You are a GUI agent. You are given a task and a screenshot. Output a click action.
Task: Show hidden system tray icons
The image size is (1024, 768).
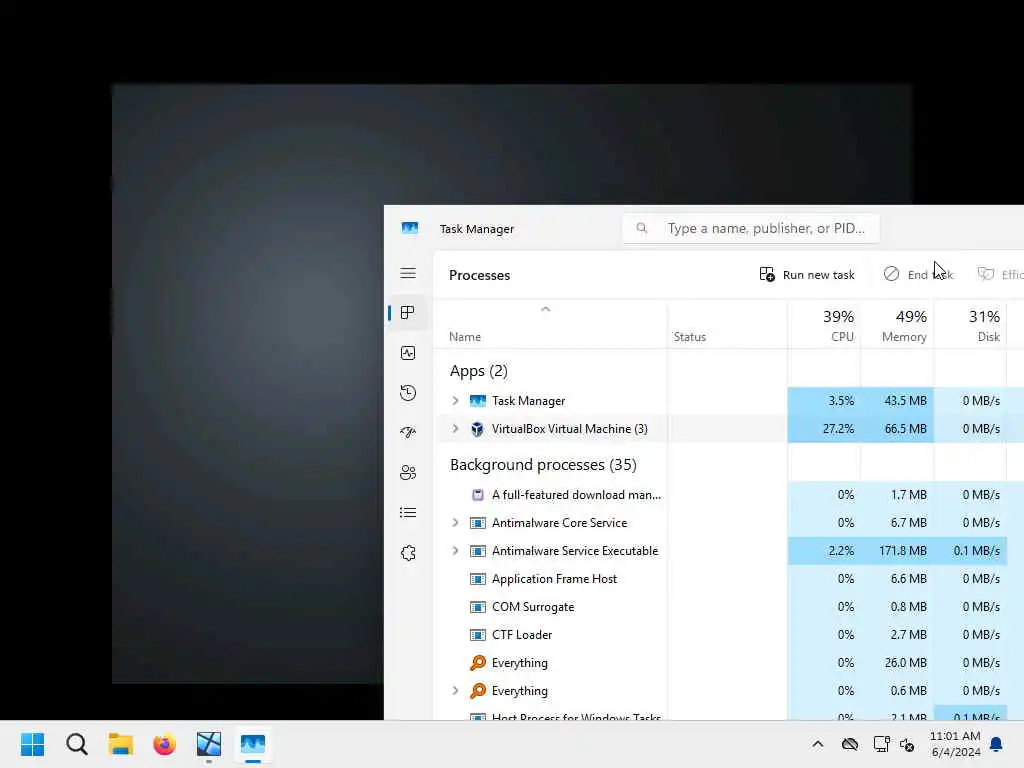pos(818,744)
